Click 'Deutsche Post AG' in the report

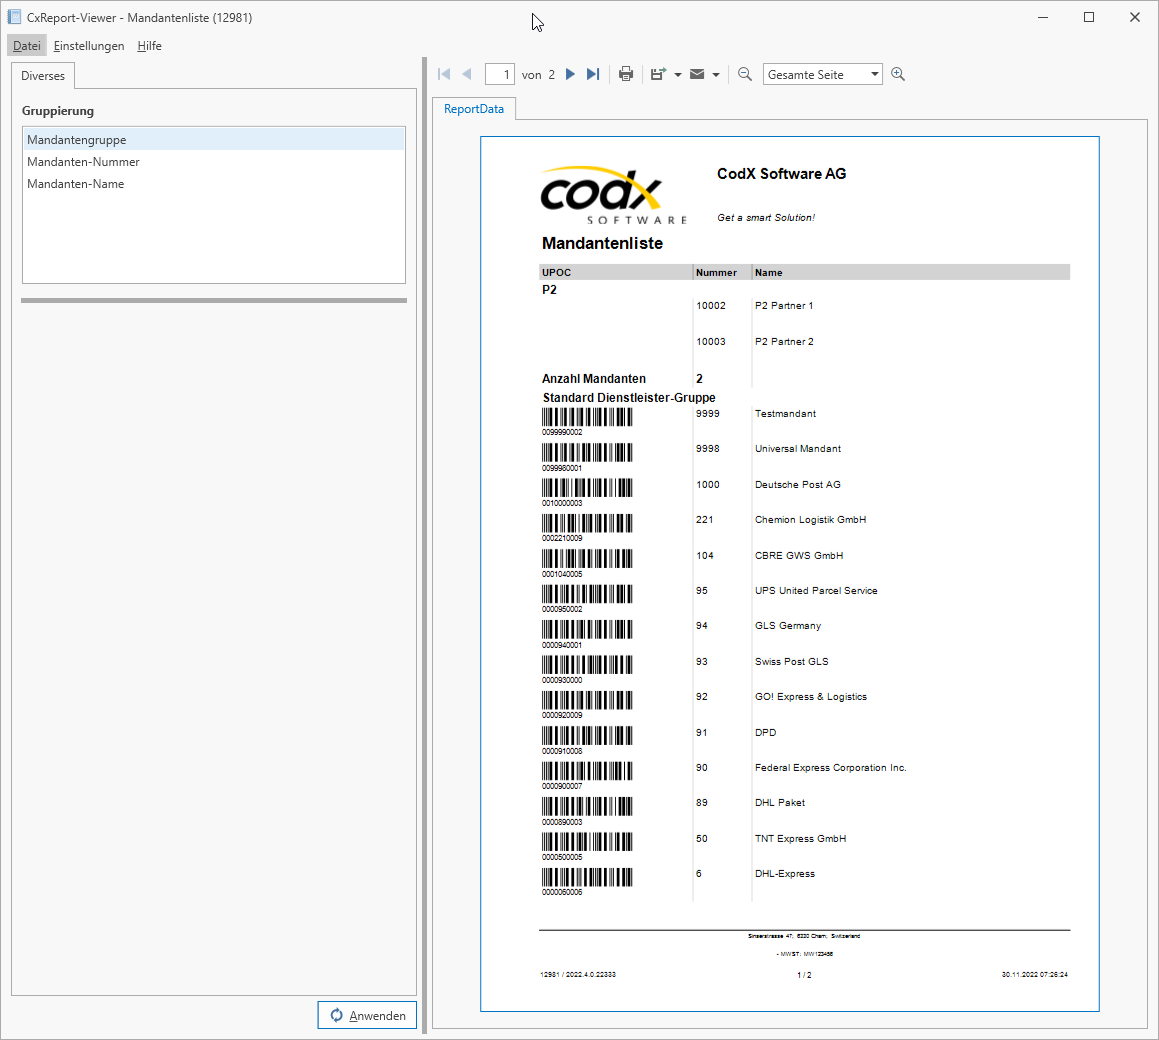(798, 485)
